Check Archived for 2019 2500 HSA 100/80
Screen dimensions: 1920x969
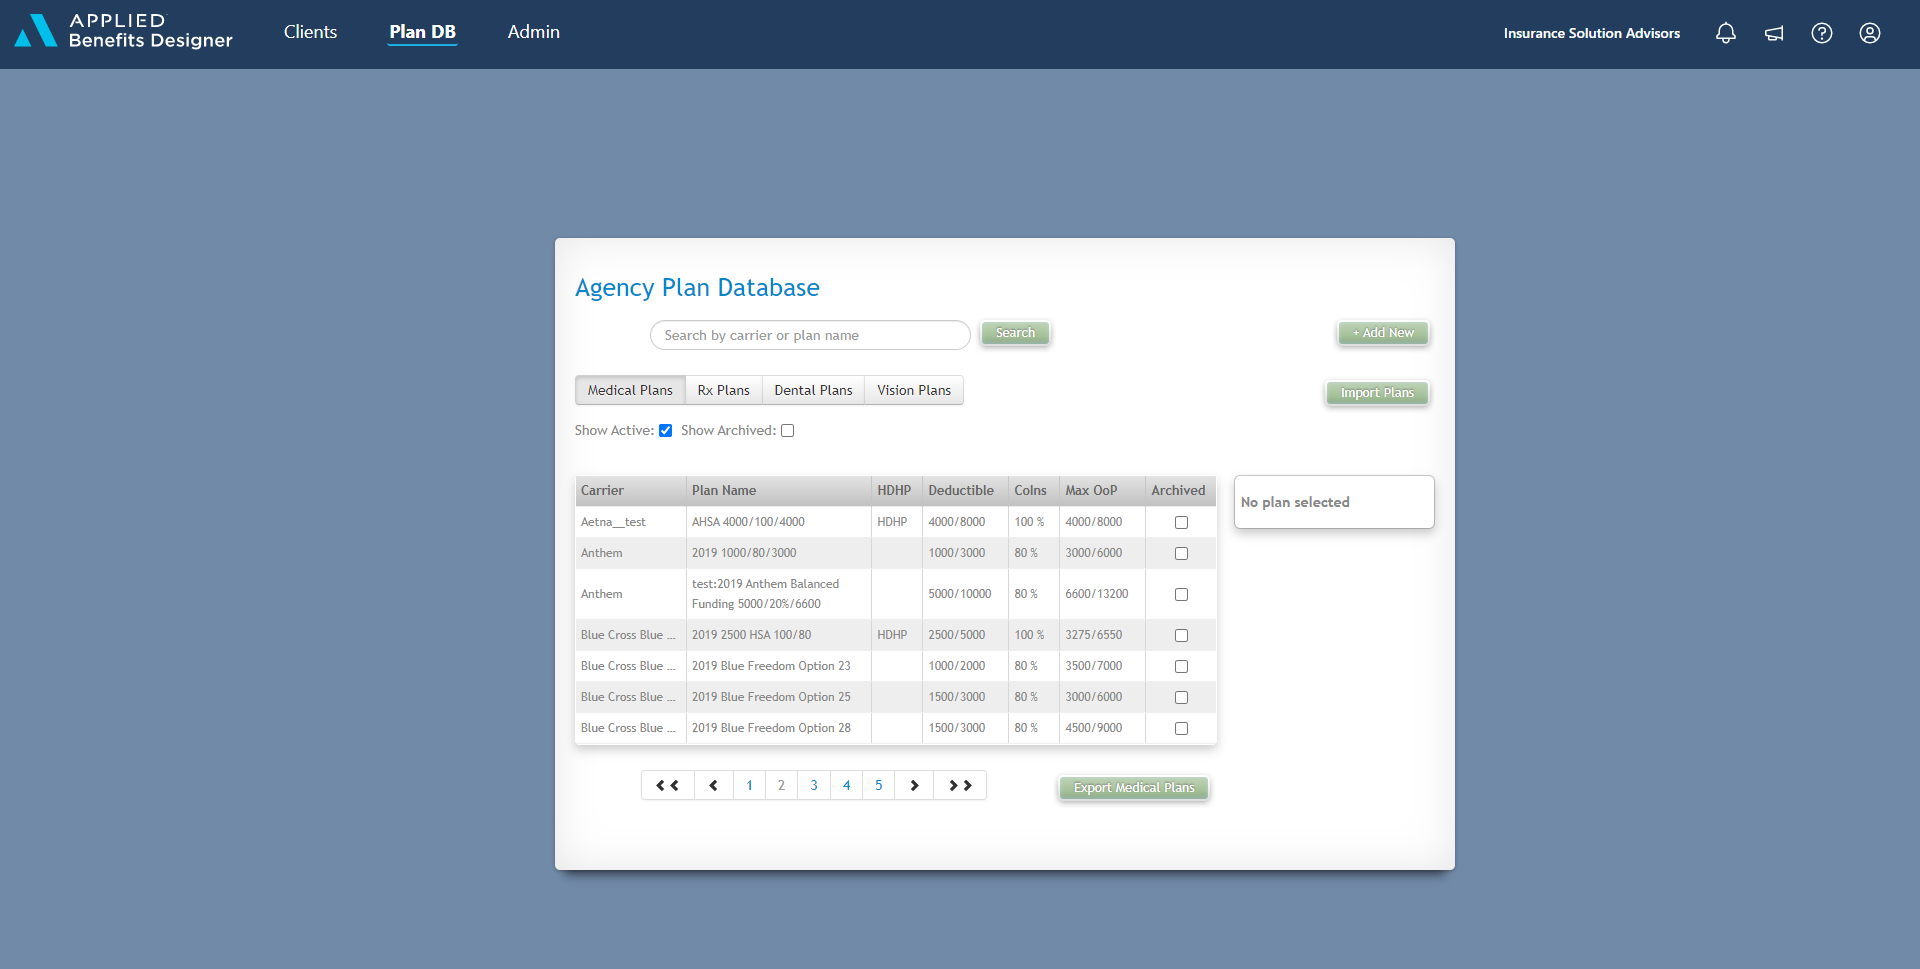(1181, 635)
